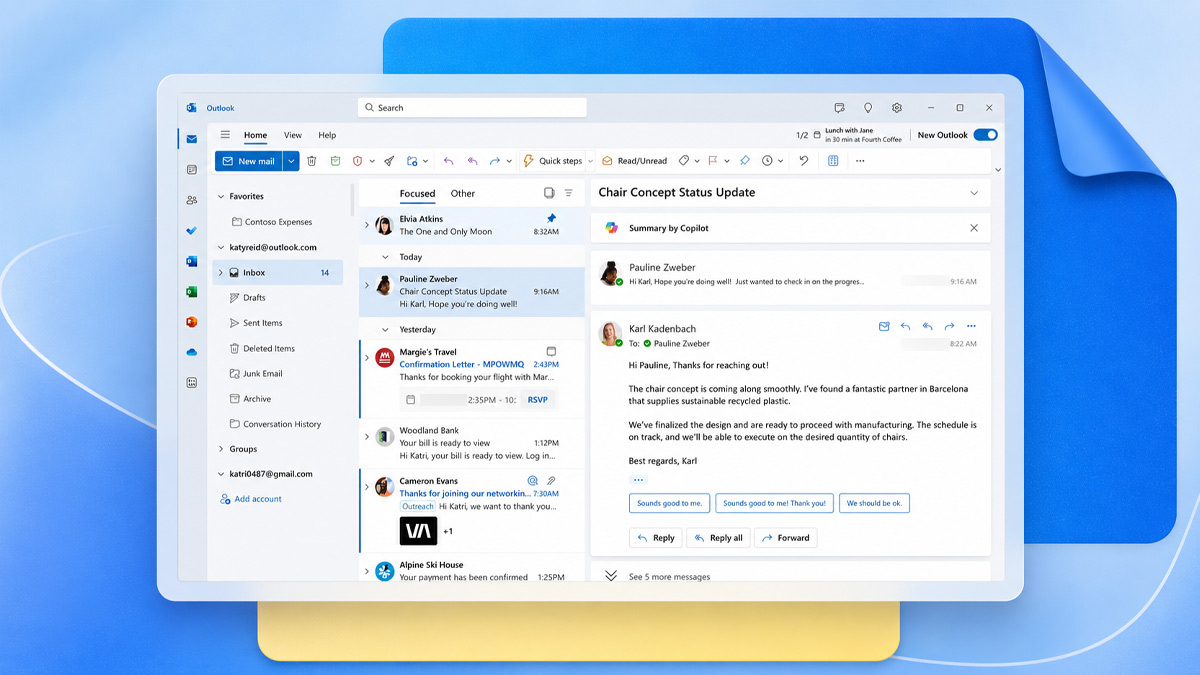The image size is (1200, 675).
Task: Open the Calendar module in the sidebar
Action: click(x=191, y=170)
